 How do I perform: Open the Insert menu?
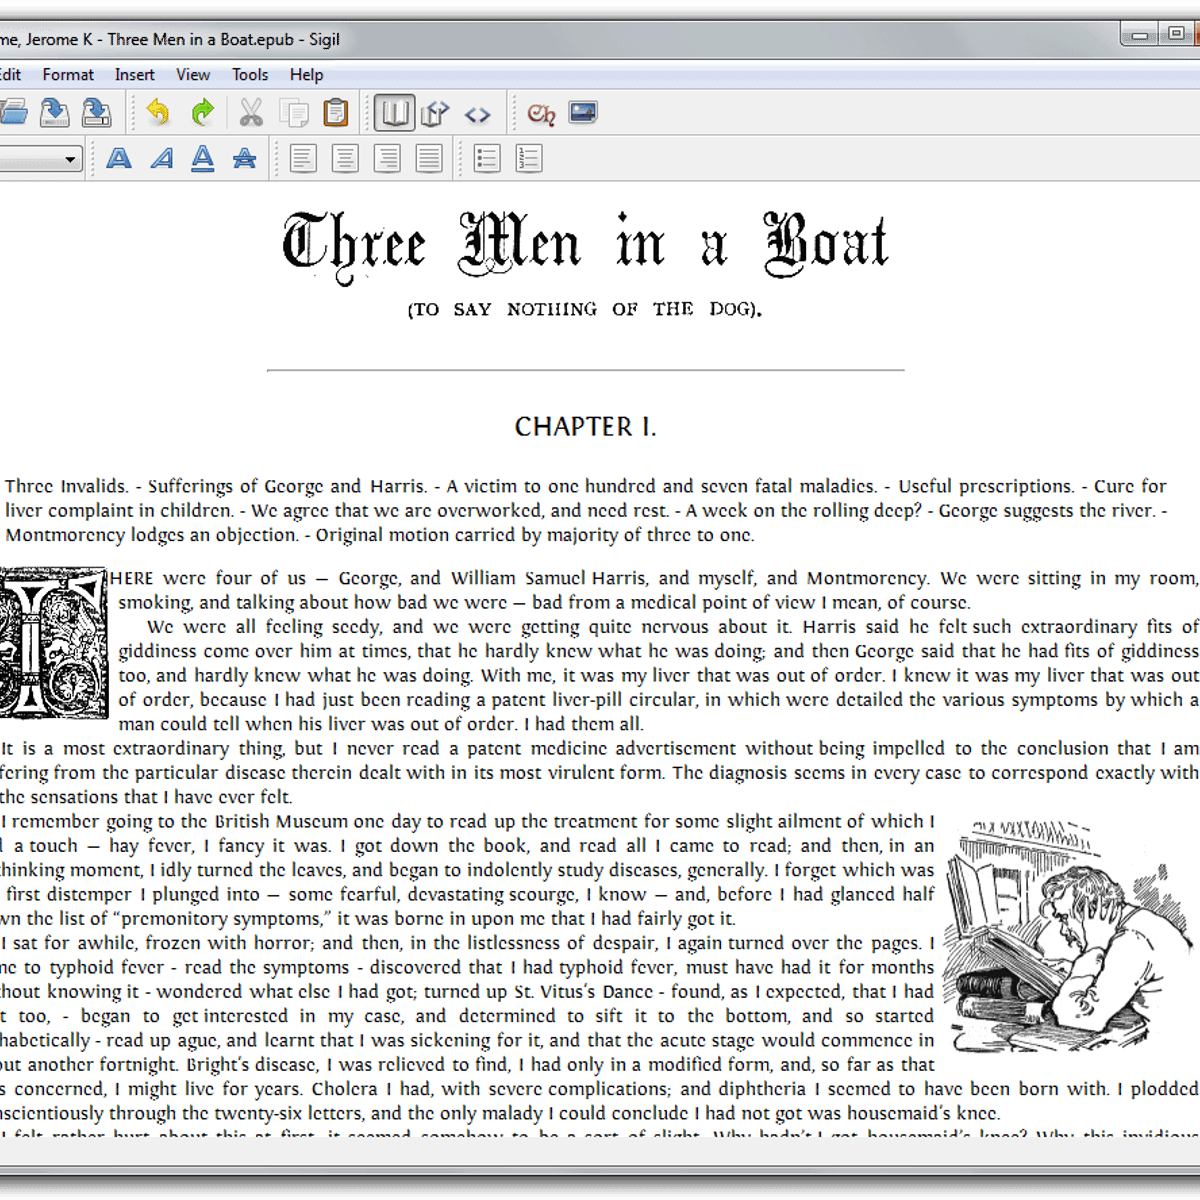click(135, 75)
